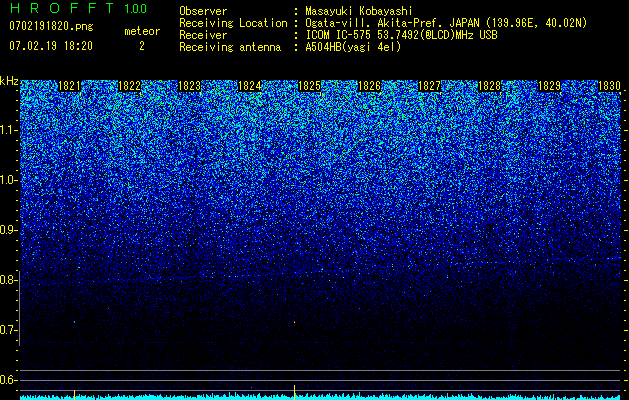The image size is (629, 400).
Task: Click the HROFFT 1.0.0 title text
Action: [79, 8]
